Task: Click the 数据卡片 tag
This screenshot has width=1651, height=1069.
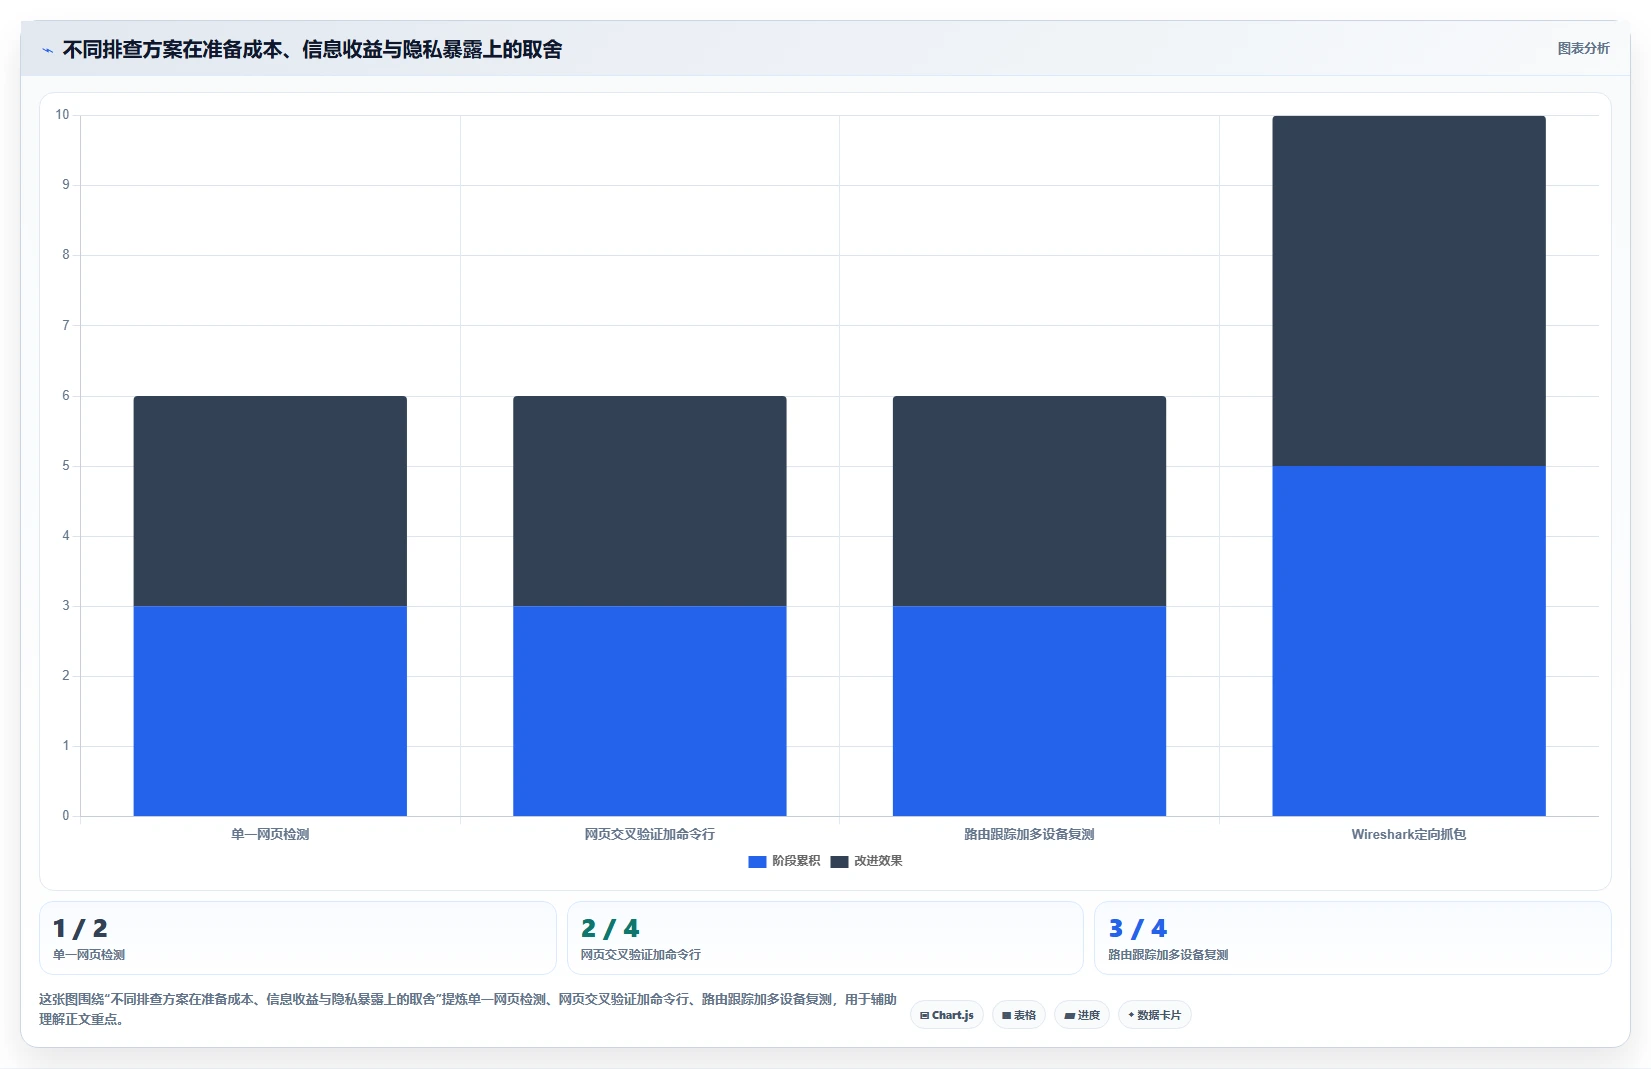Action: 1155,1015
